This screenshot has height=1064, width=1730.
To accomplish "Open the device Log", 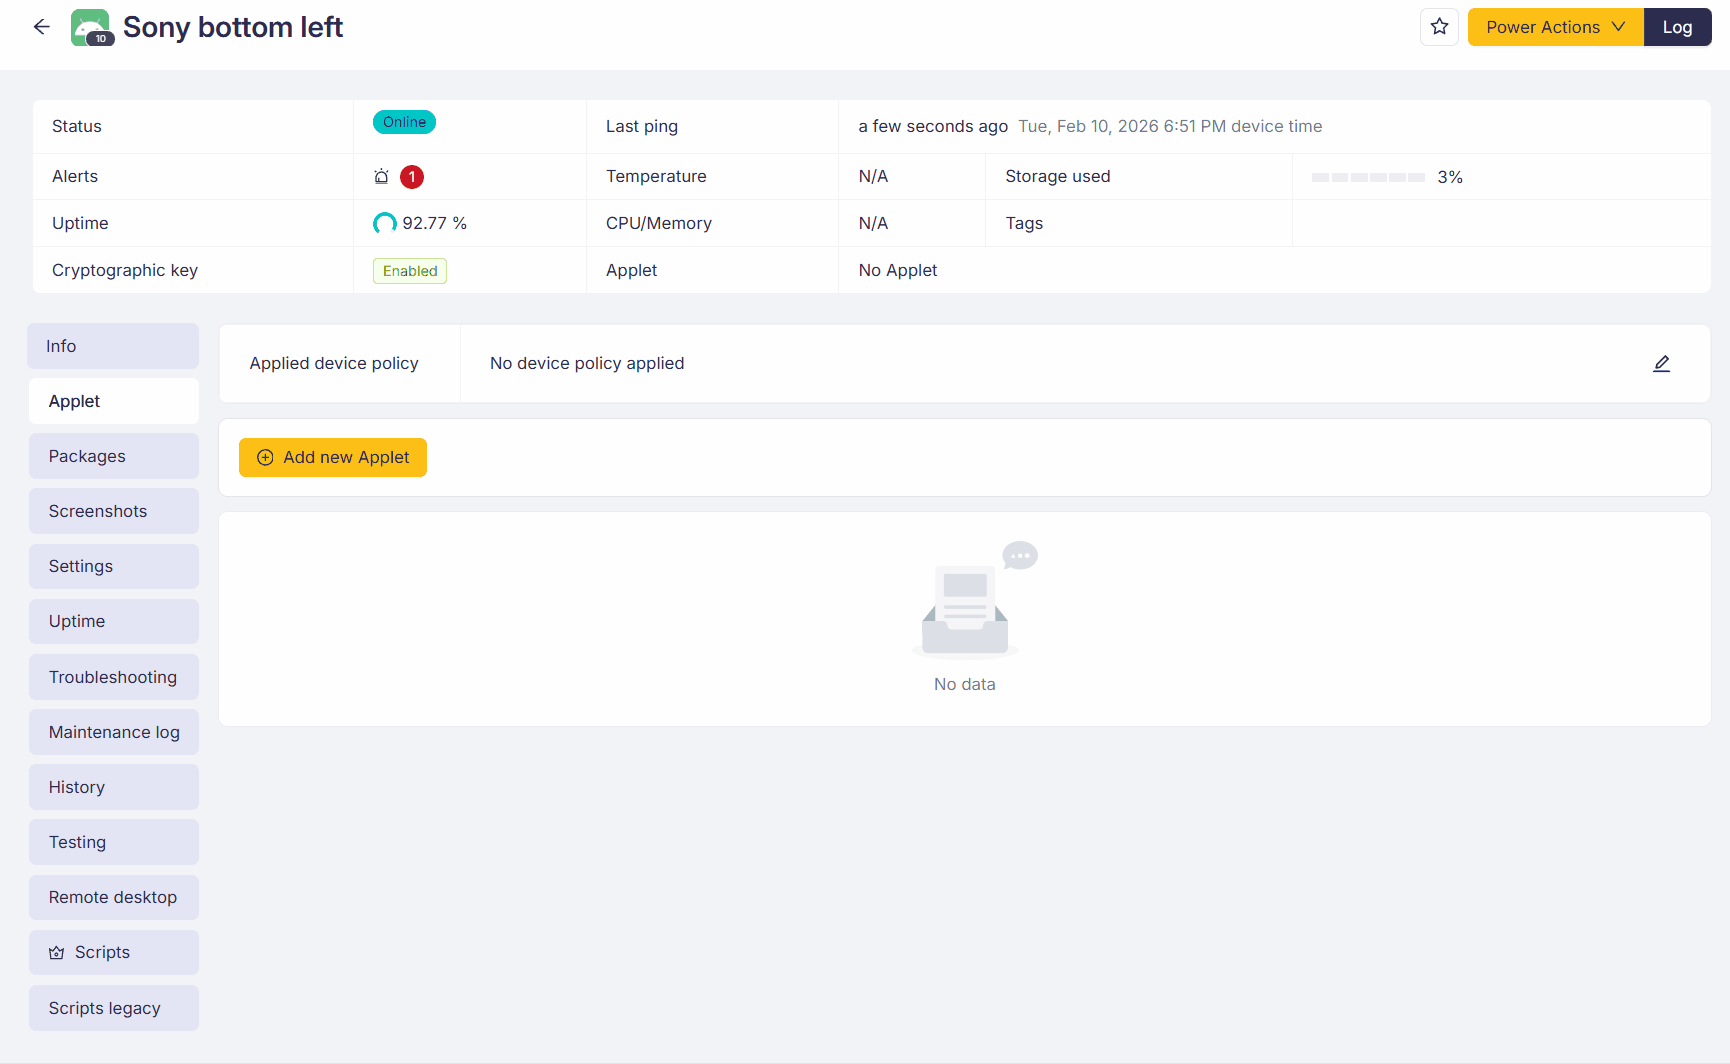I will (x=1677, y=27).
